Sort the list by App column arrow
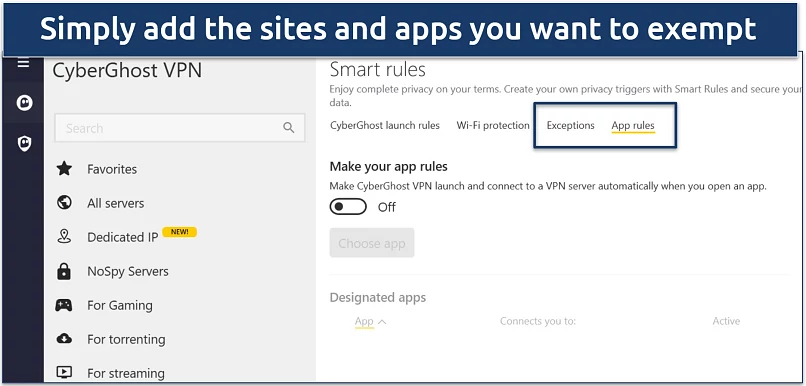This screenshot has height=386, width=806. (x=382, y=322)
